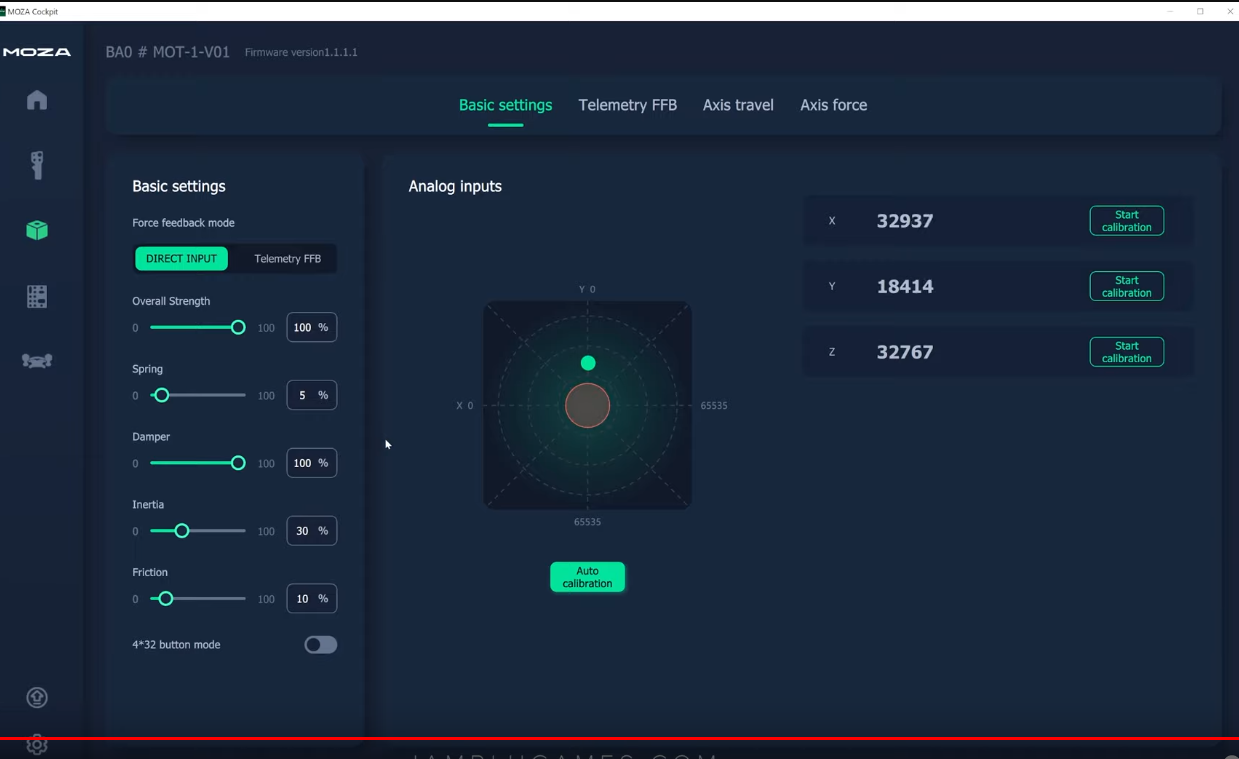Select the DIRECT INPUT force feedback mode
The width and height of the screenshot is (1239, 759).
coord(180,258)
